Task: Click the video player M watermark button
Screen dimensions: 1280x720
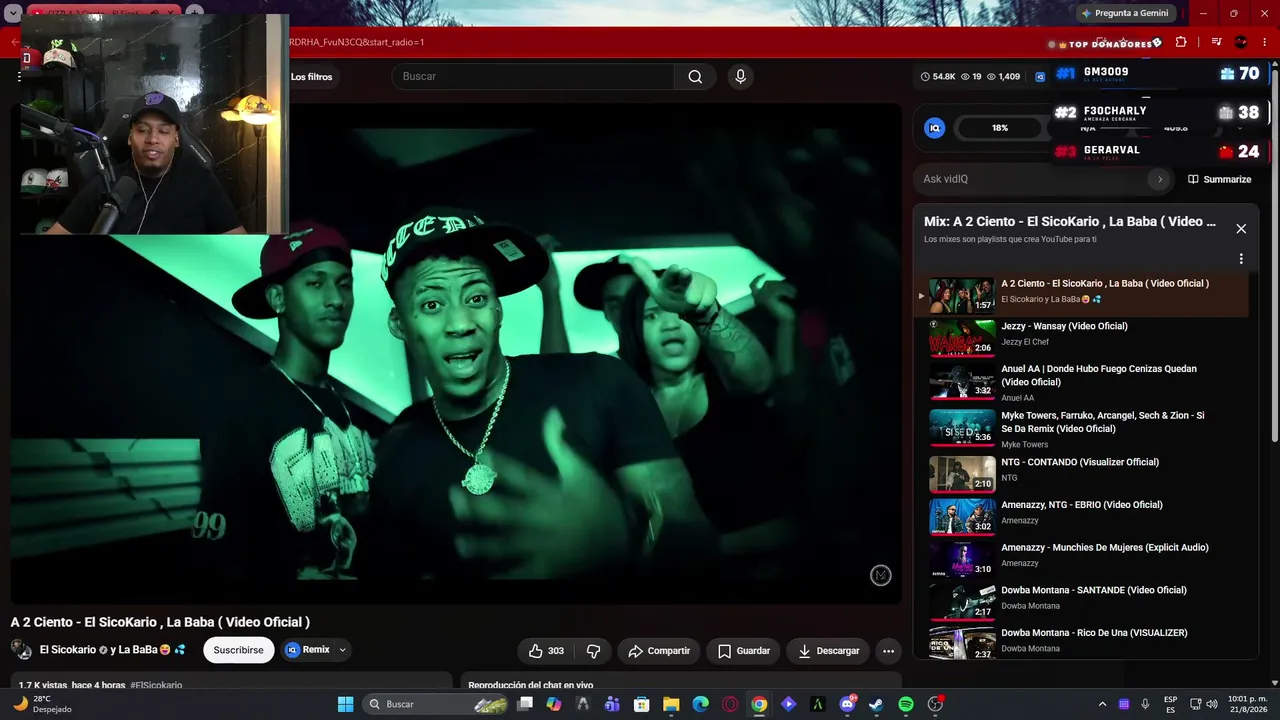Action: click(880, 575)
